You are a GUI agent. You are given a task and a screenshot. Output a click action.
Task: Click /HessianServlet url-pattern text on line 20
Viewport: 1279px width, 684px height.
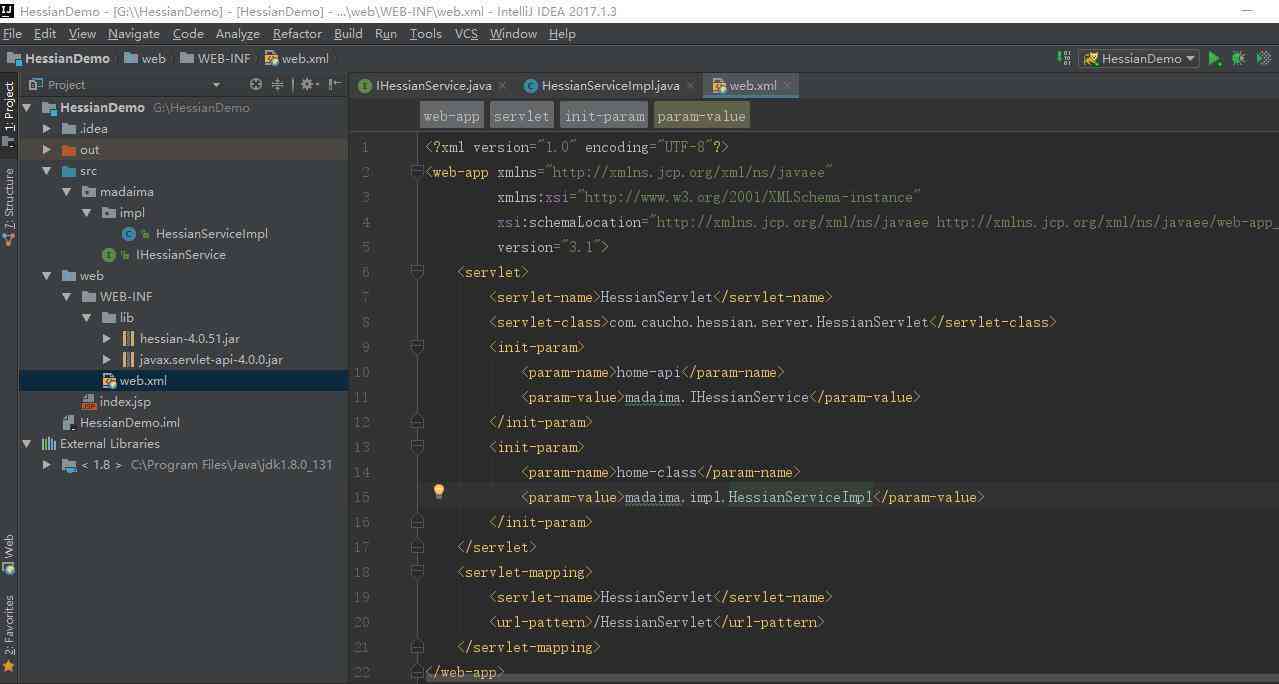point(653,622)
